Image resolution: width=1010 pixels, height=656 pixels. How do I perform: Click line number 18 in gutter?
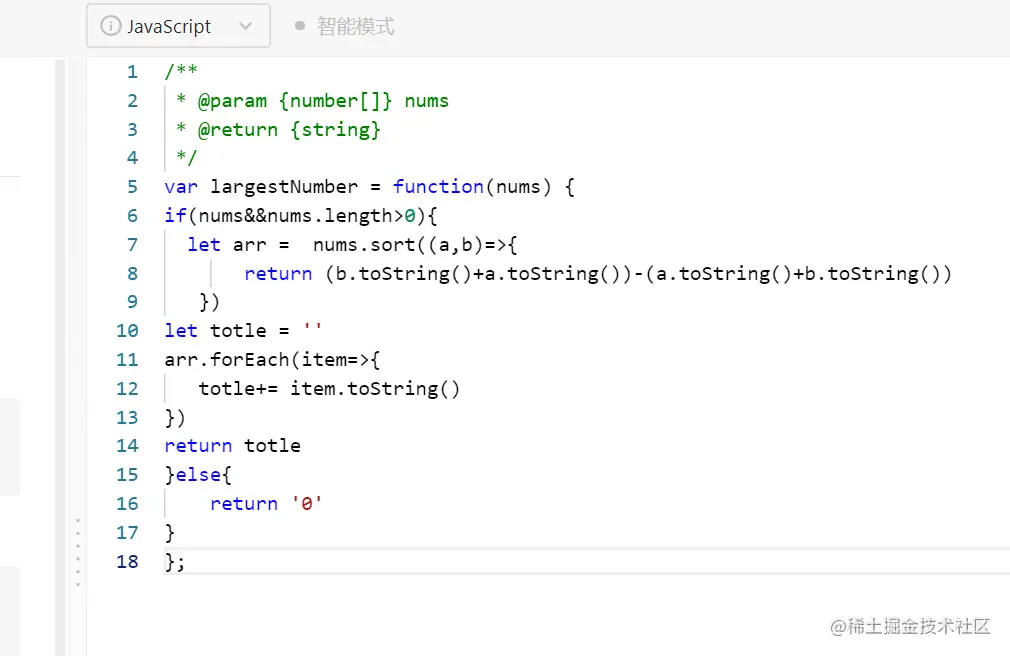pos(127,561)
